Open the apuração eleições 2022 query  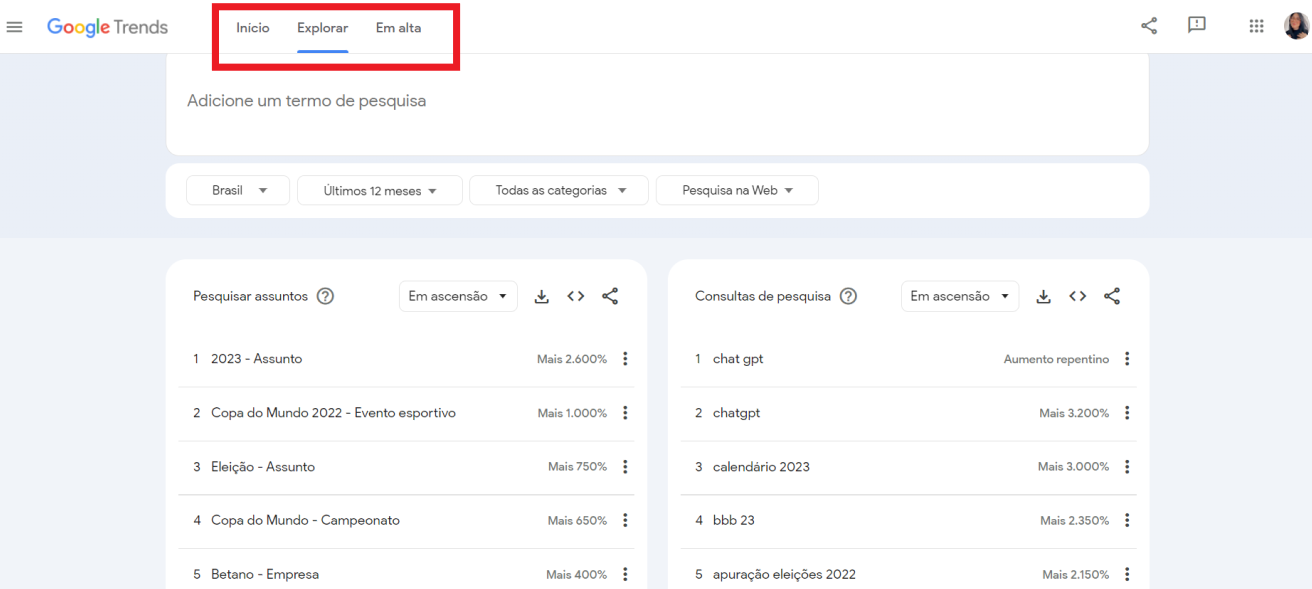tap(784, 575)
